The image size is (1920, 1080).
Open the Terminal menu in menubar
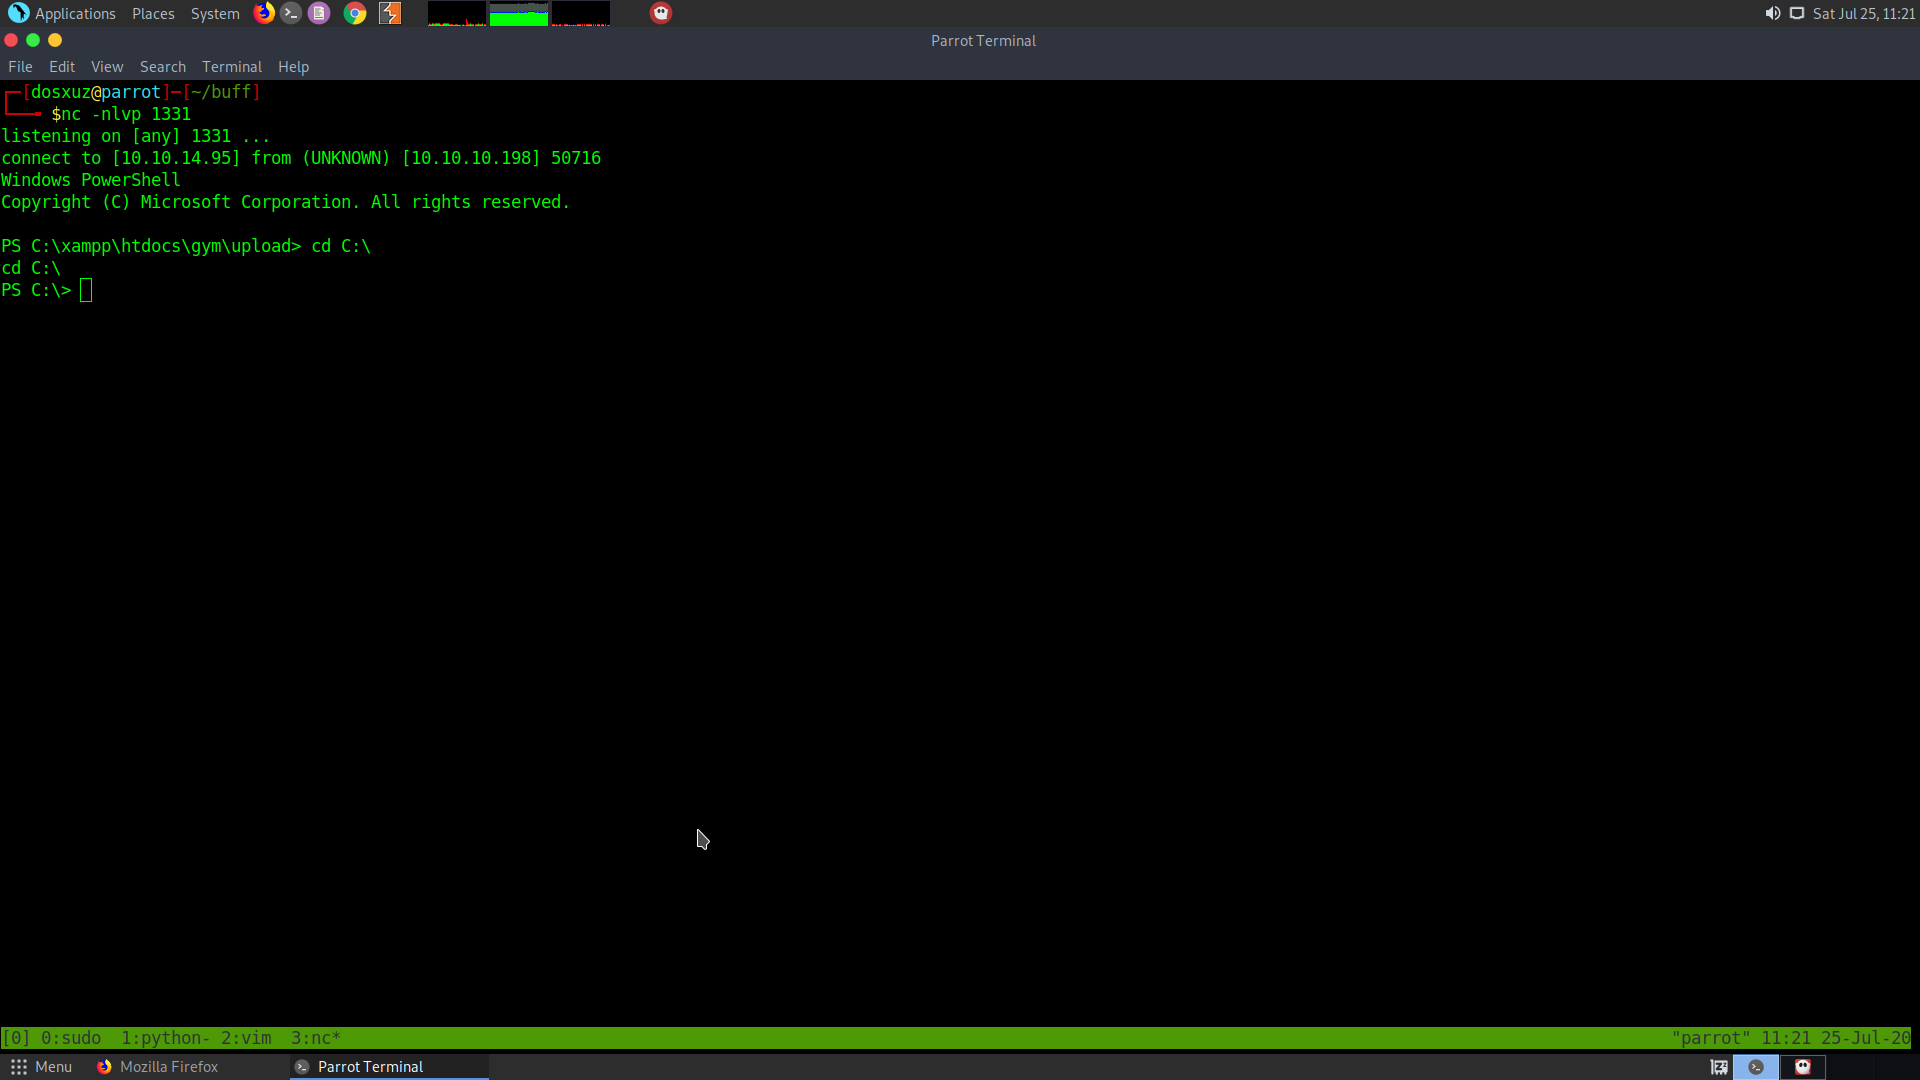[232, 67]
